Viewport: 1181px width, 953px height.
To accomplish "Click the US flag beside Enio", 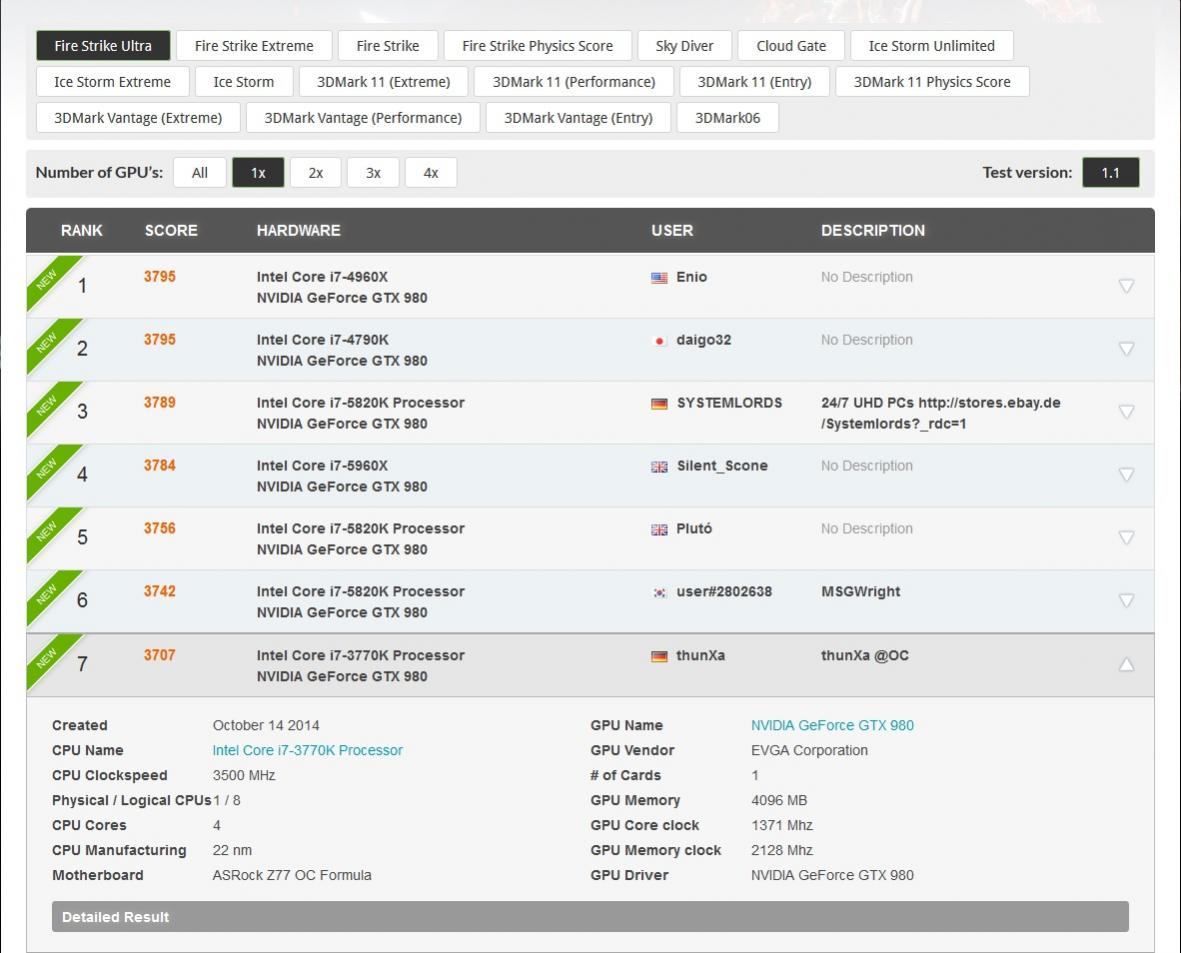I will [659, 278].
